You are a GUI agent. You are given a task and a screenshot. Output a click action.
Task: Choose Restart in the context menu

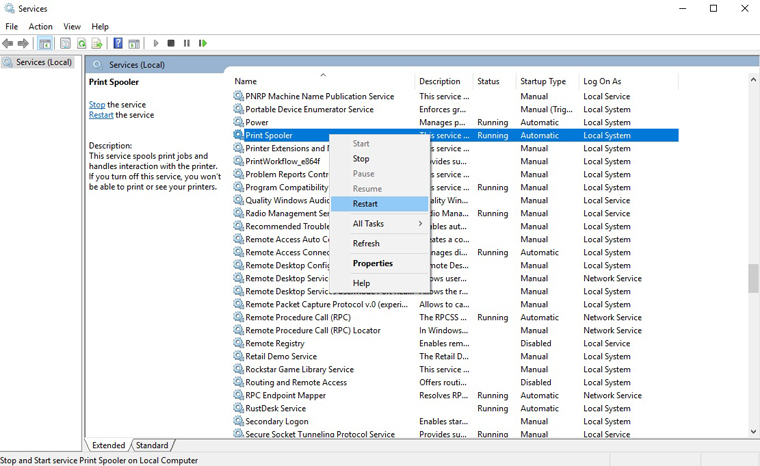point(380,204)
